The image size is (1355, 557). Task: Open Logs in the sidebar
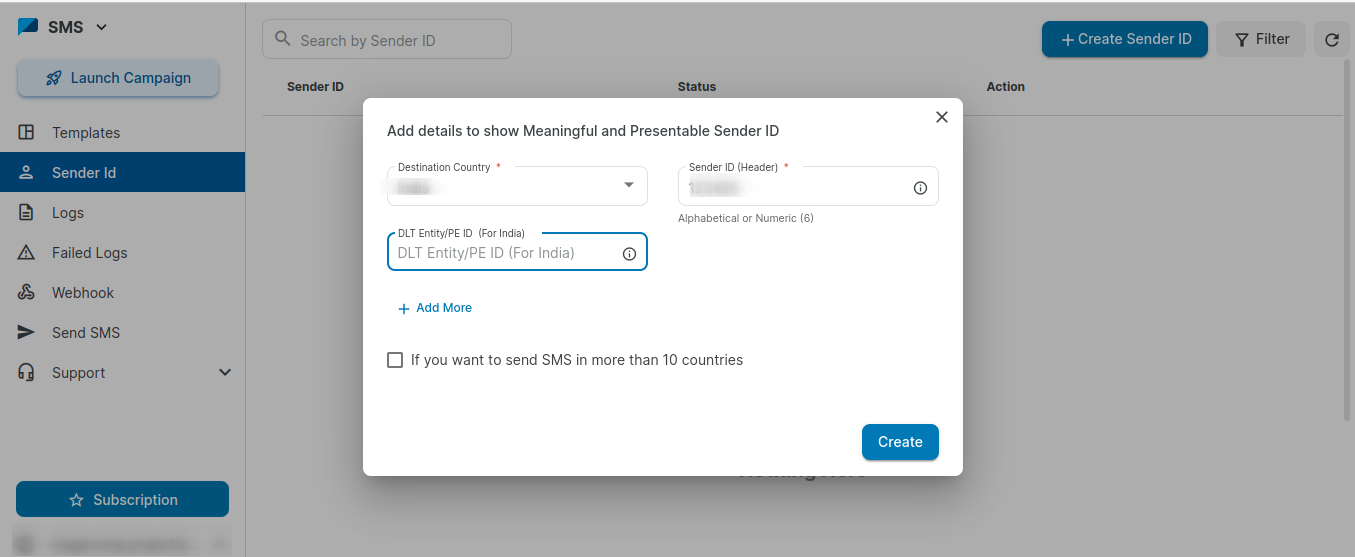(x=68, y=213)
